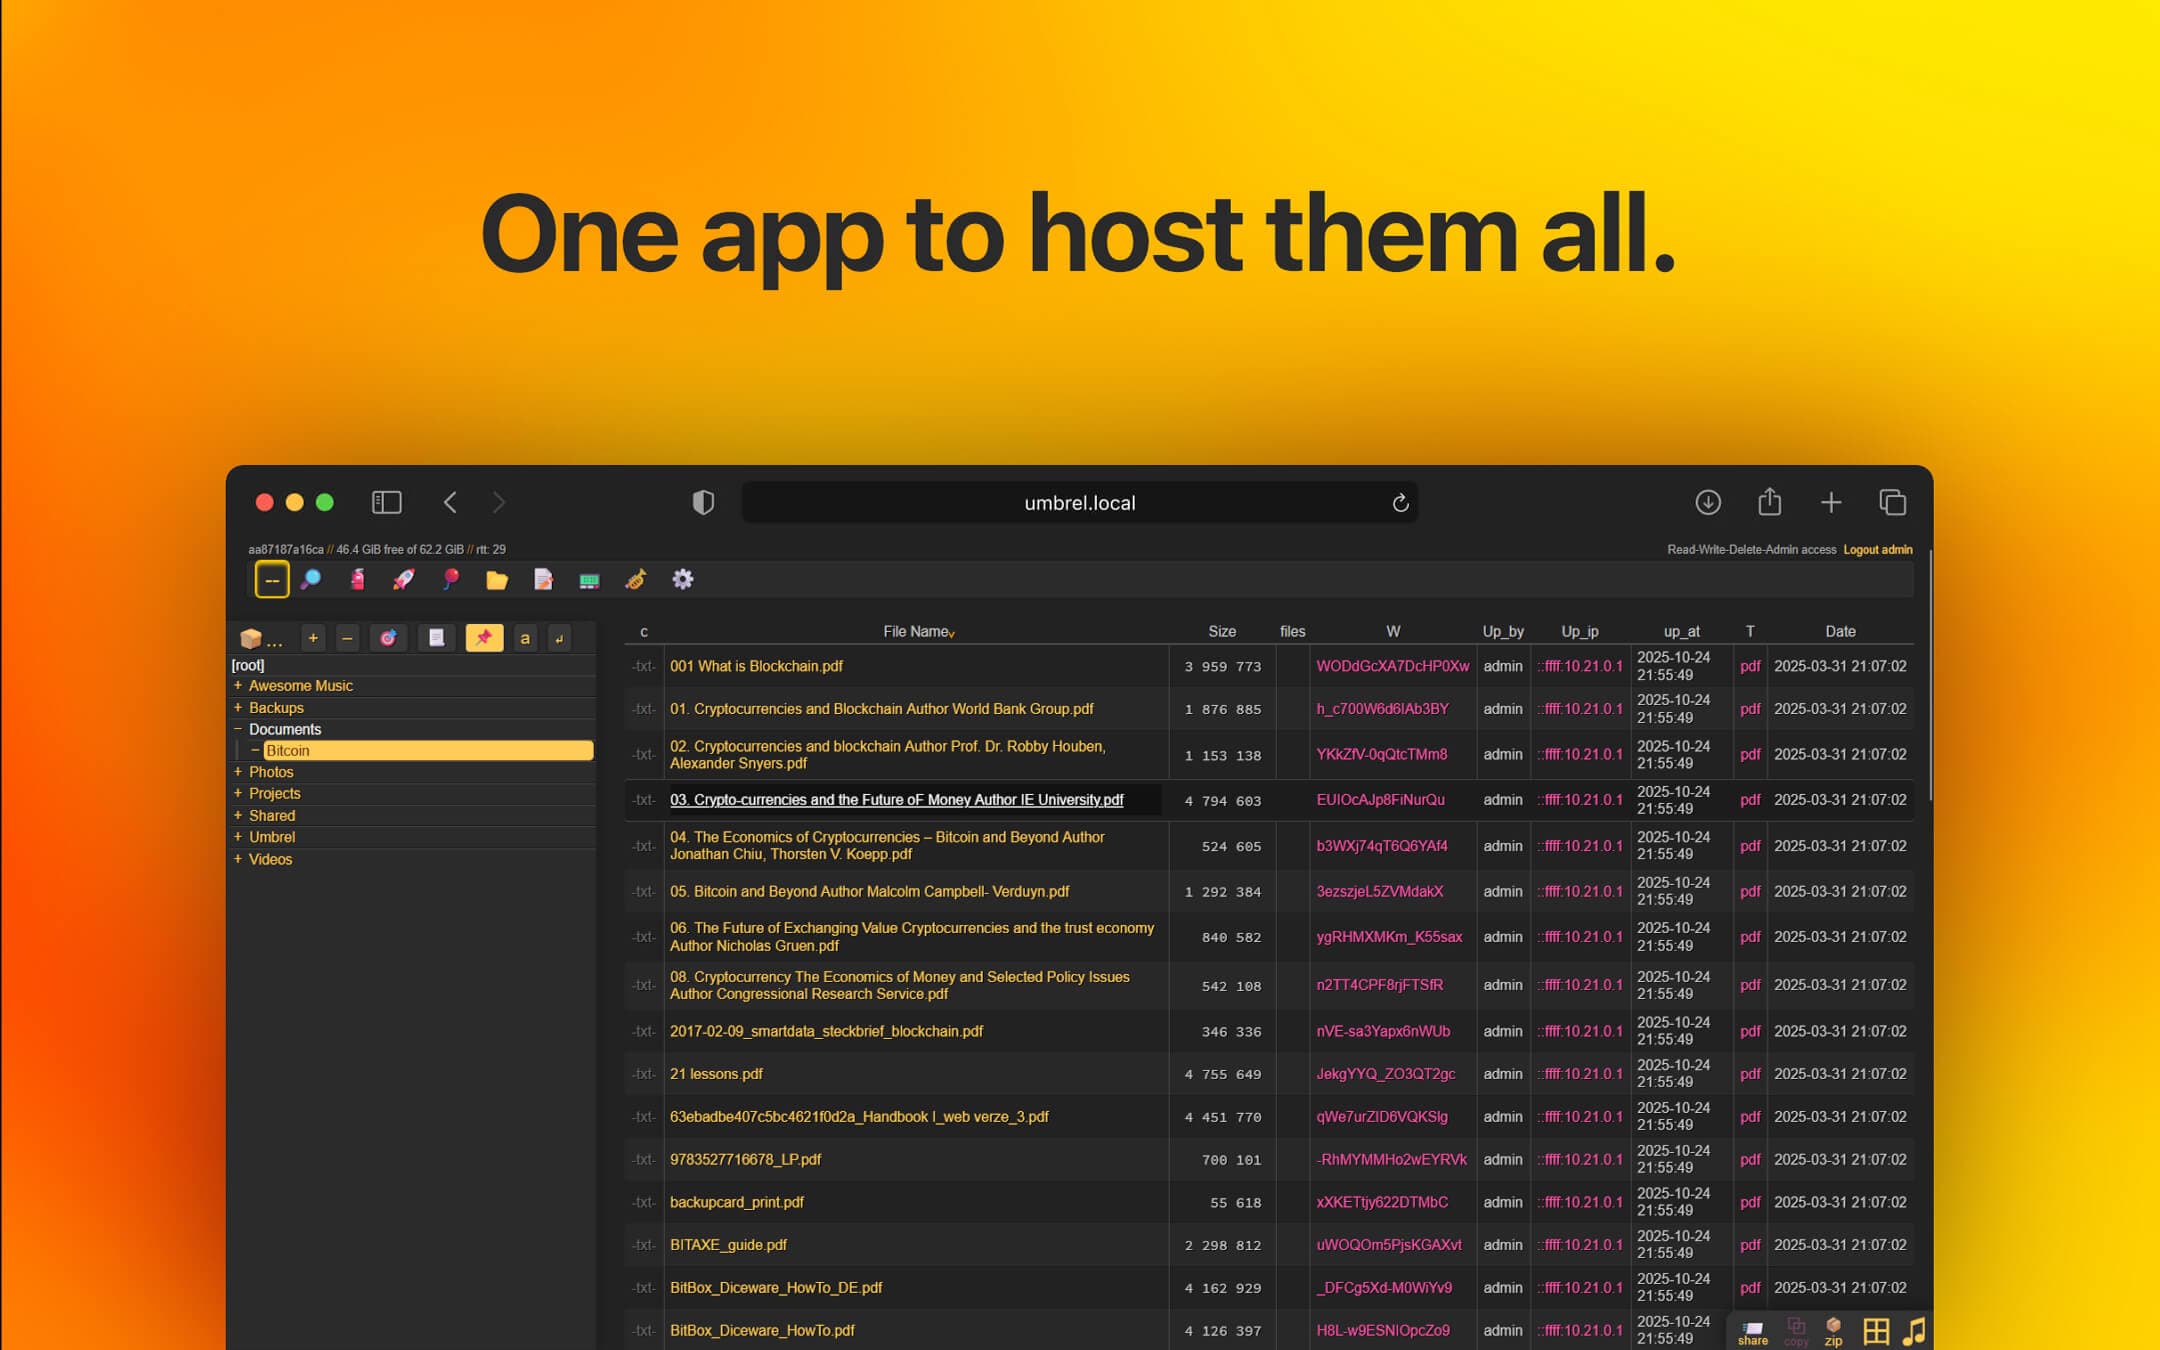Toggle the 'a' option in the sidebar
The width and height of the screenshot is (2160, 1350).
[524, 638]
